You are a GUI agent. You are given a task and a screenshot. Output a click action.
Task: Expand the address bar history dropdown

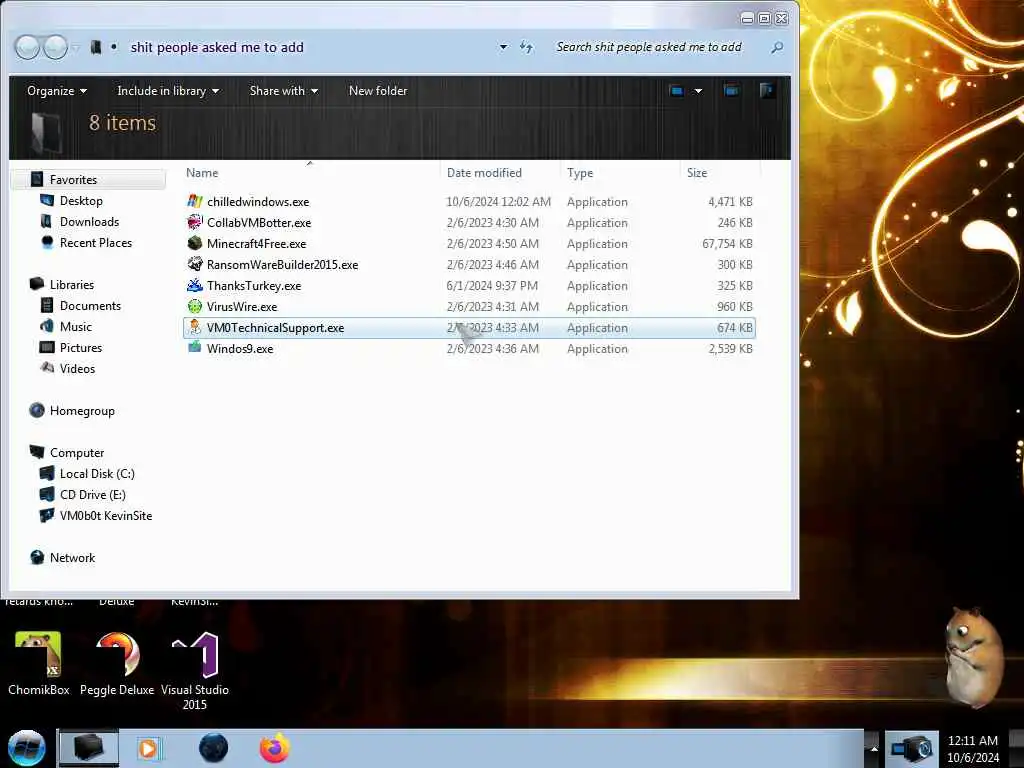pyautogui.click(x=504, y=47)
